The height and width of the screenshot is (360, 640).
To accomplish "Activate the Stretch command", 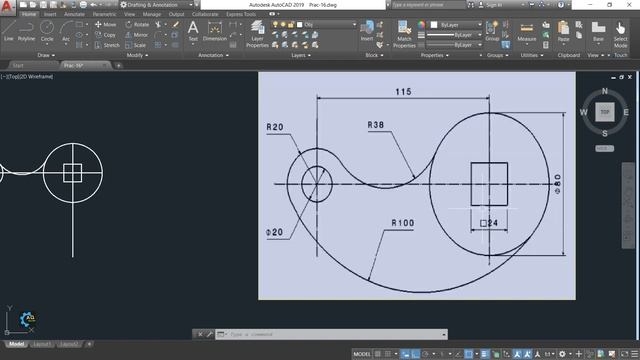I will 107,45.
